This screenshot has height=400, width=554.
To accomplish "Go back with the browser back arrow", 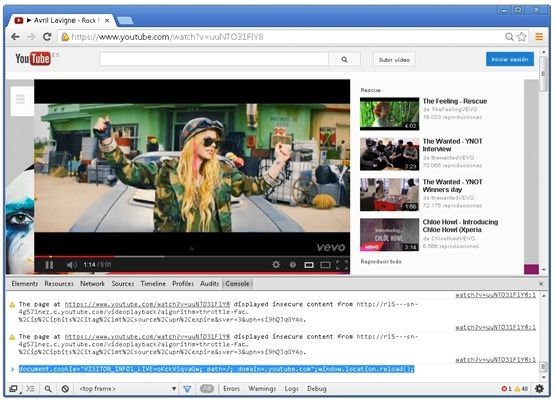I will click(15, 37).
